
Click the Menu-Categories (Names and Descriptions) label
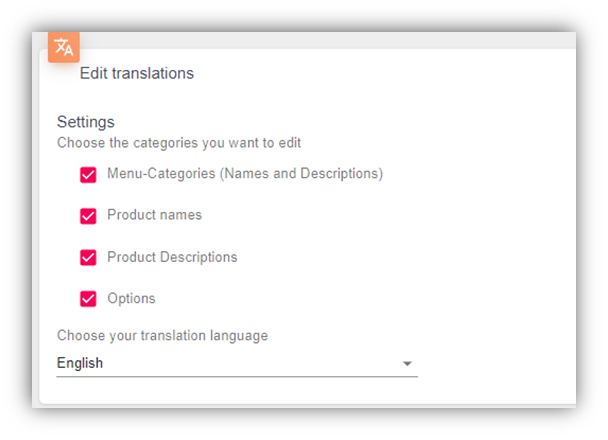(245, 174)
